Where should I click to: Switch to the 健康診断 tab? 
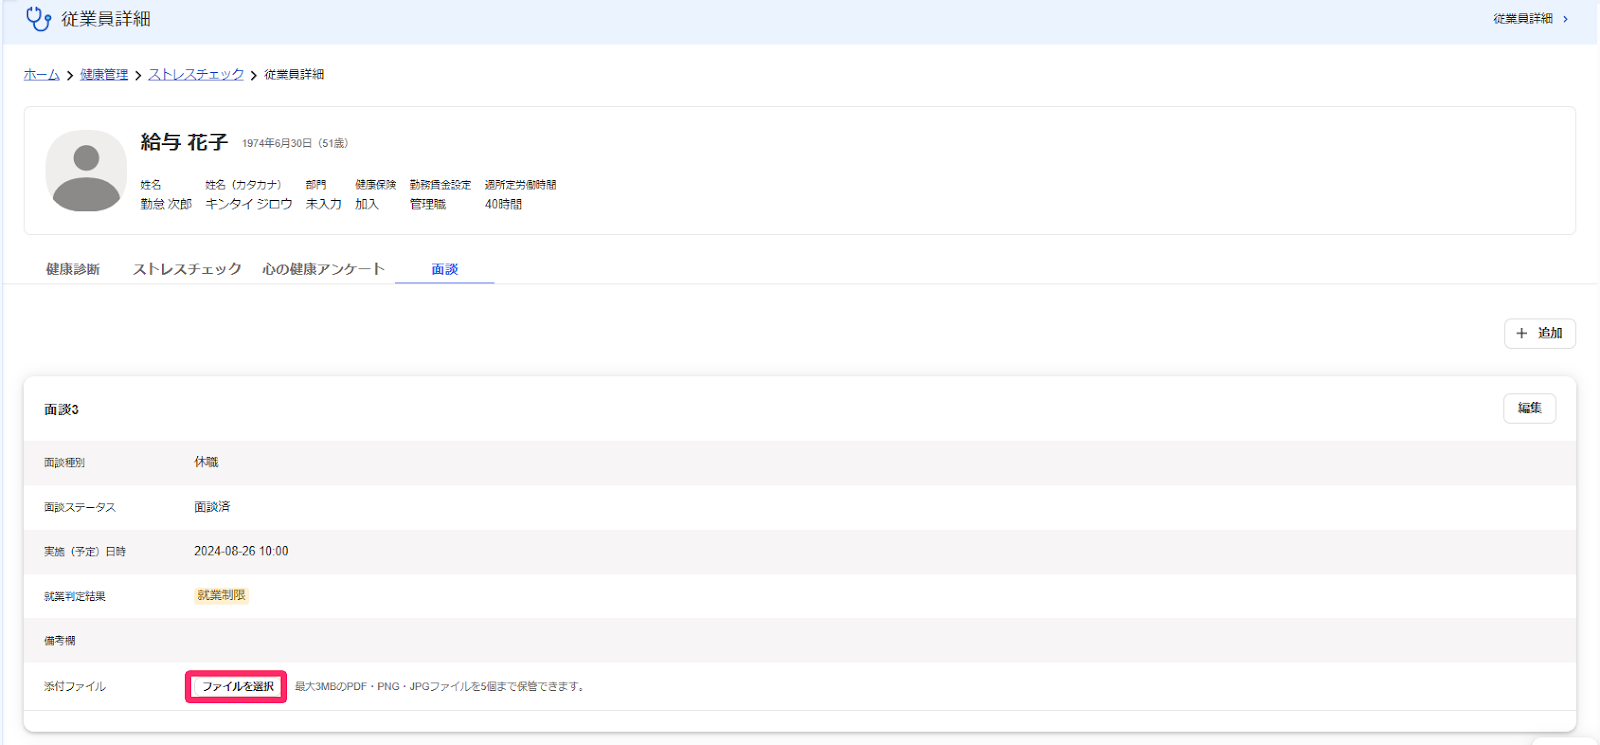[x=73, y=269]
